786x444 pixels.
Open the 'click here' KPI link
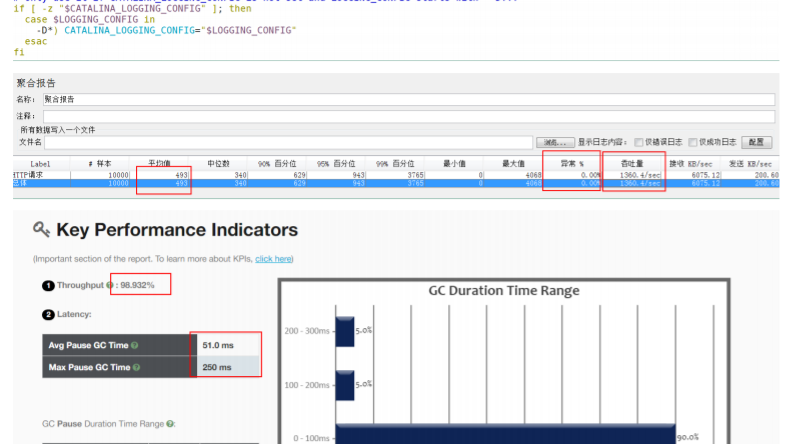(x=273, y=259)
